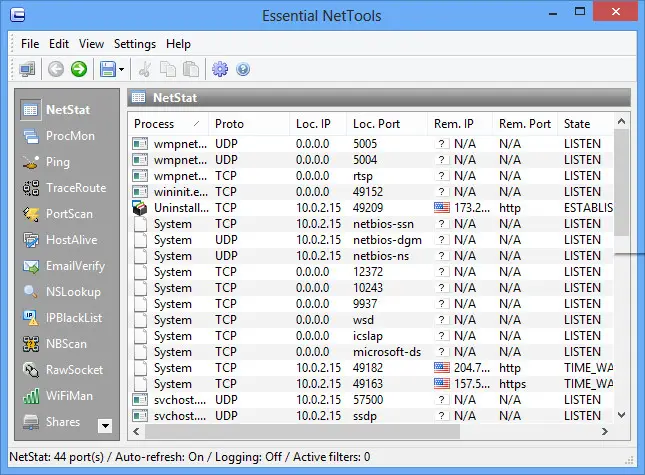Click the microsoft-ds port cell

(387, 352)
